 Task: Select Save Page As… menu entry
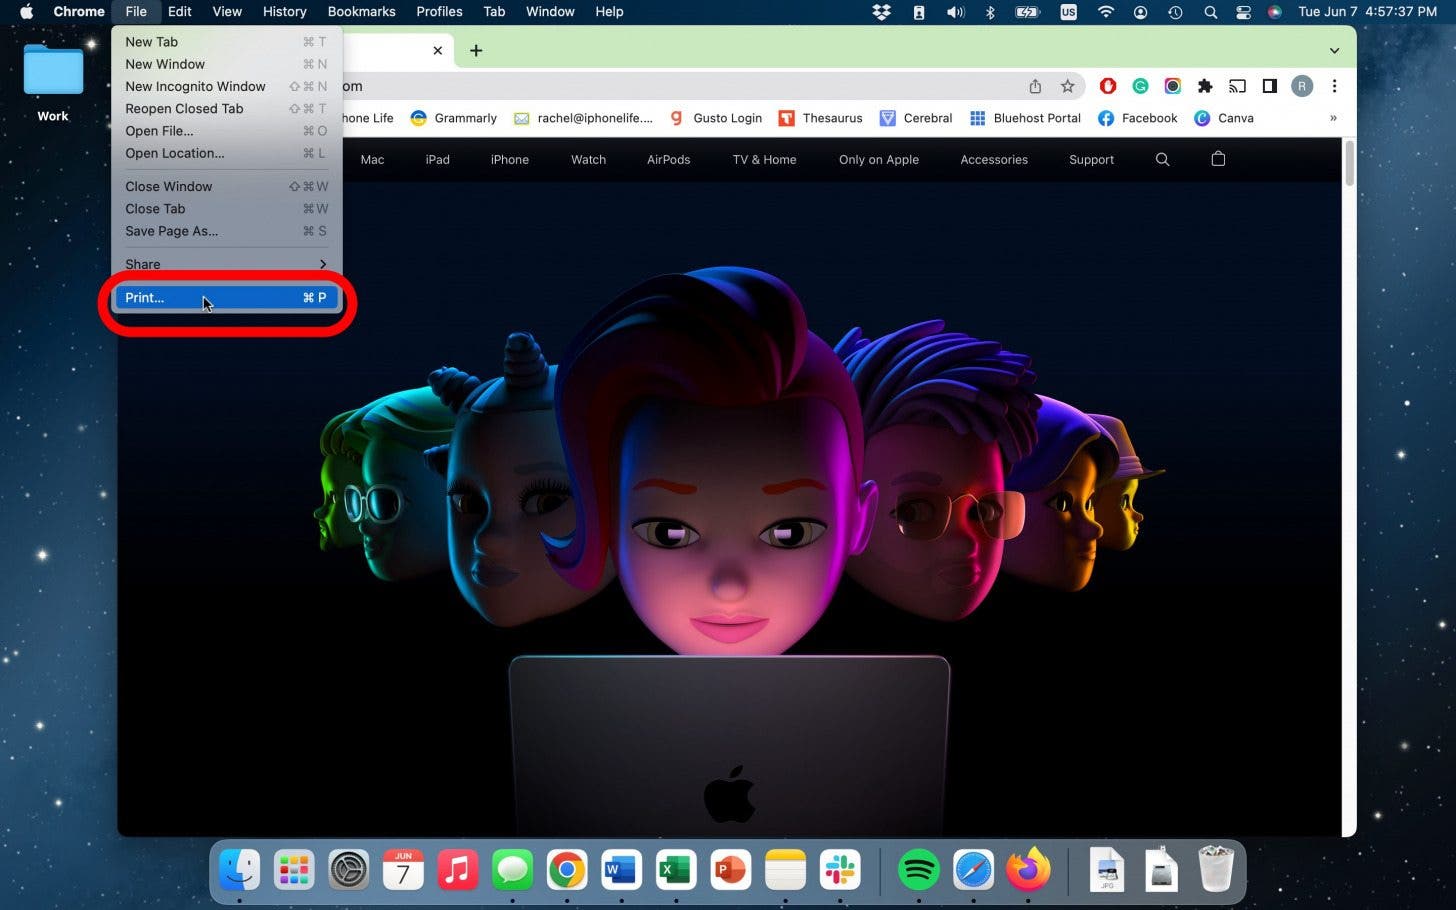coord(172,231)
